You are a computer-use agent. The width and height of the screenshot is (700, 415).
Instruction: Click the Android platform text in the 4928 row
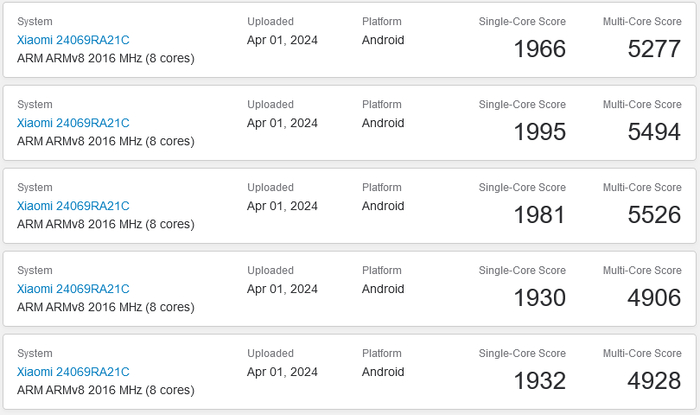[383, 372]
